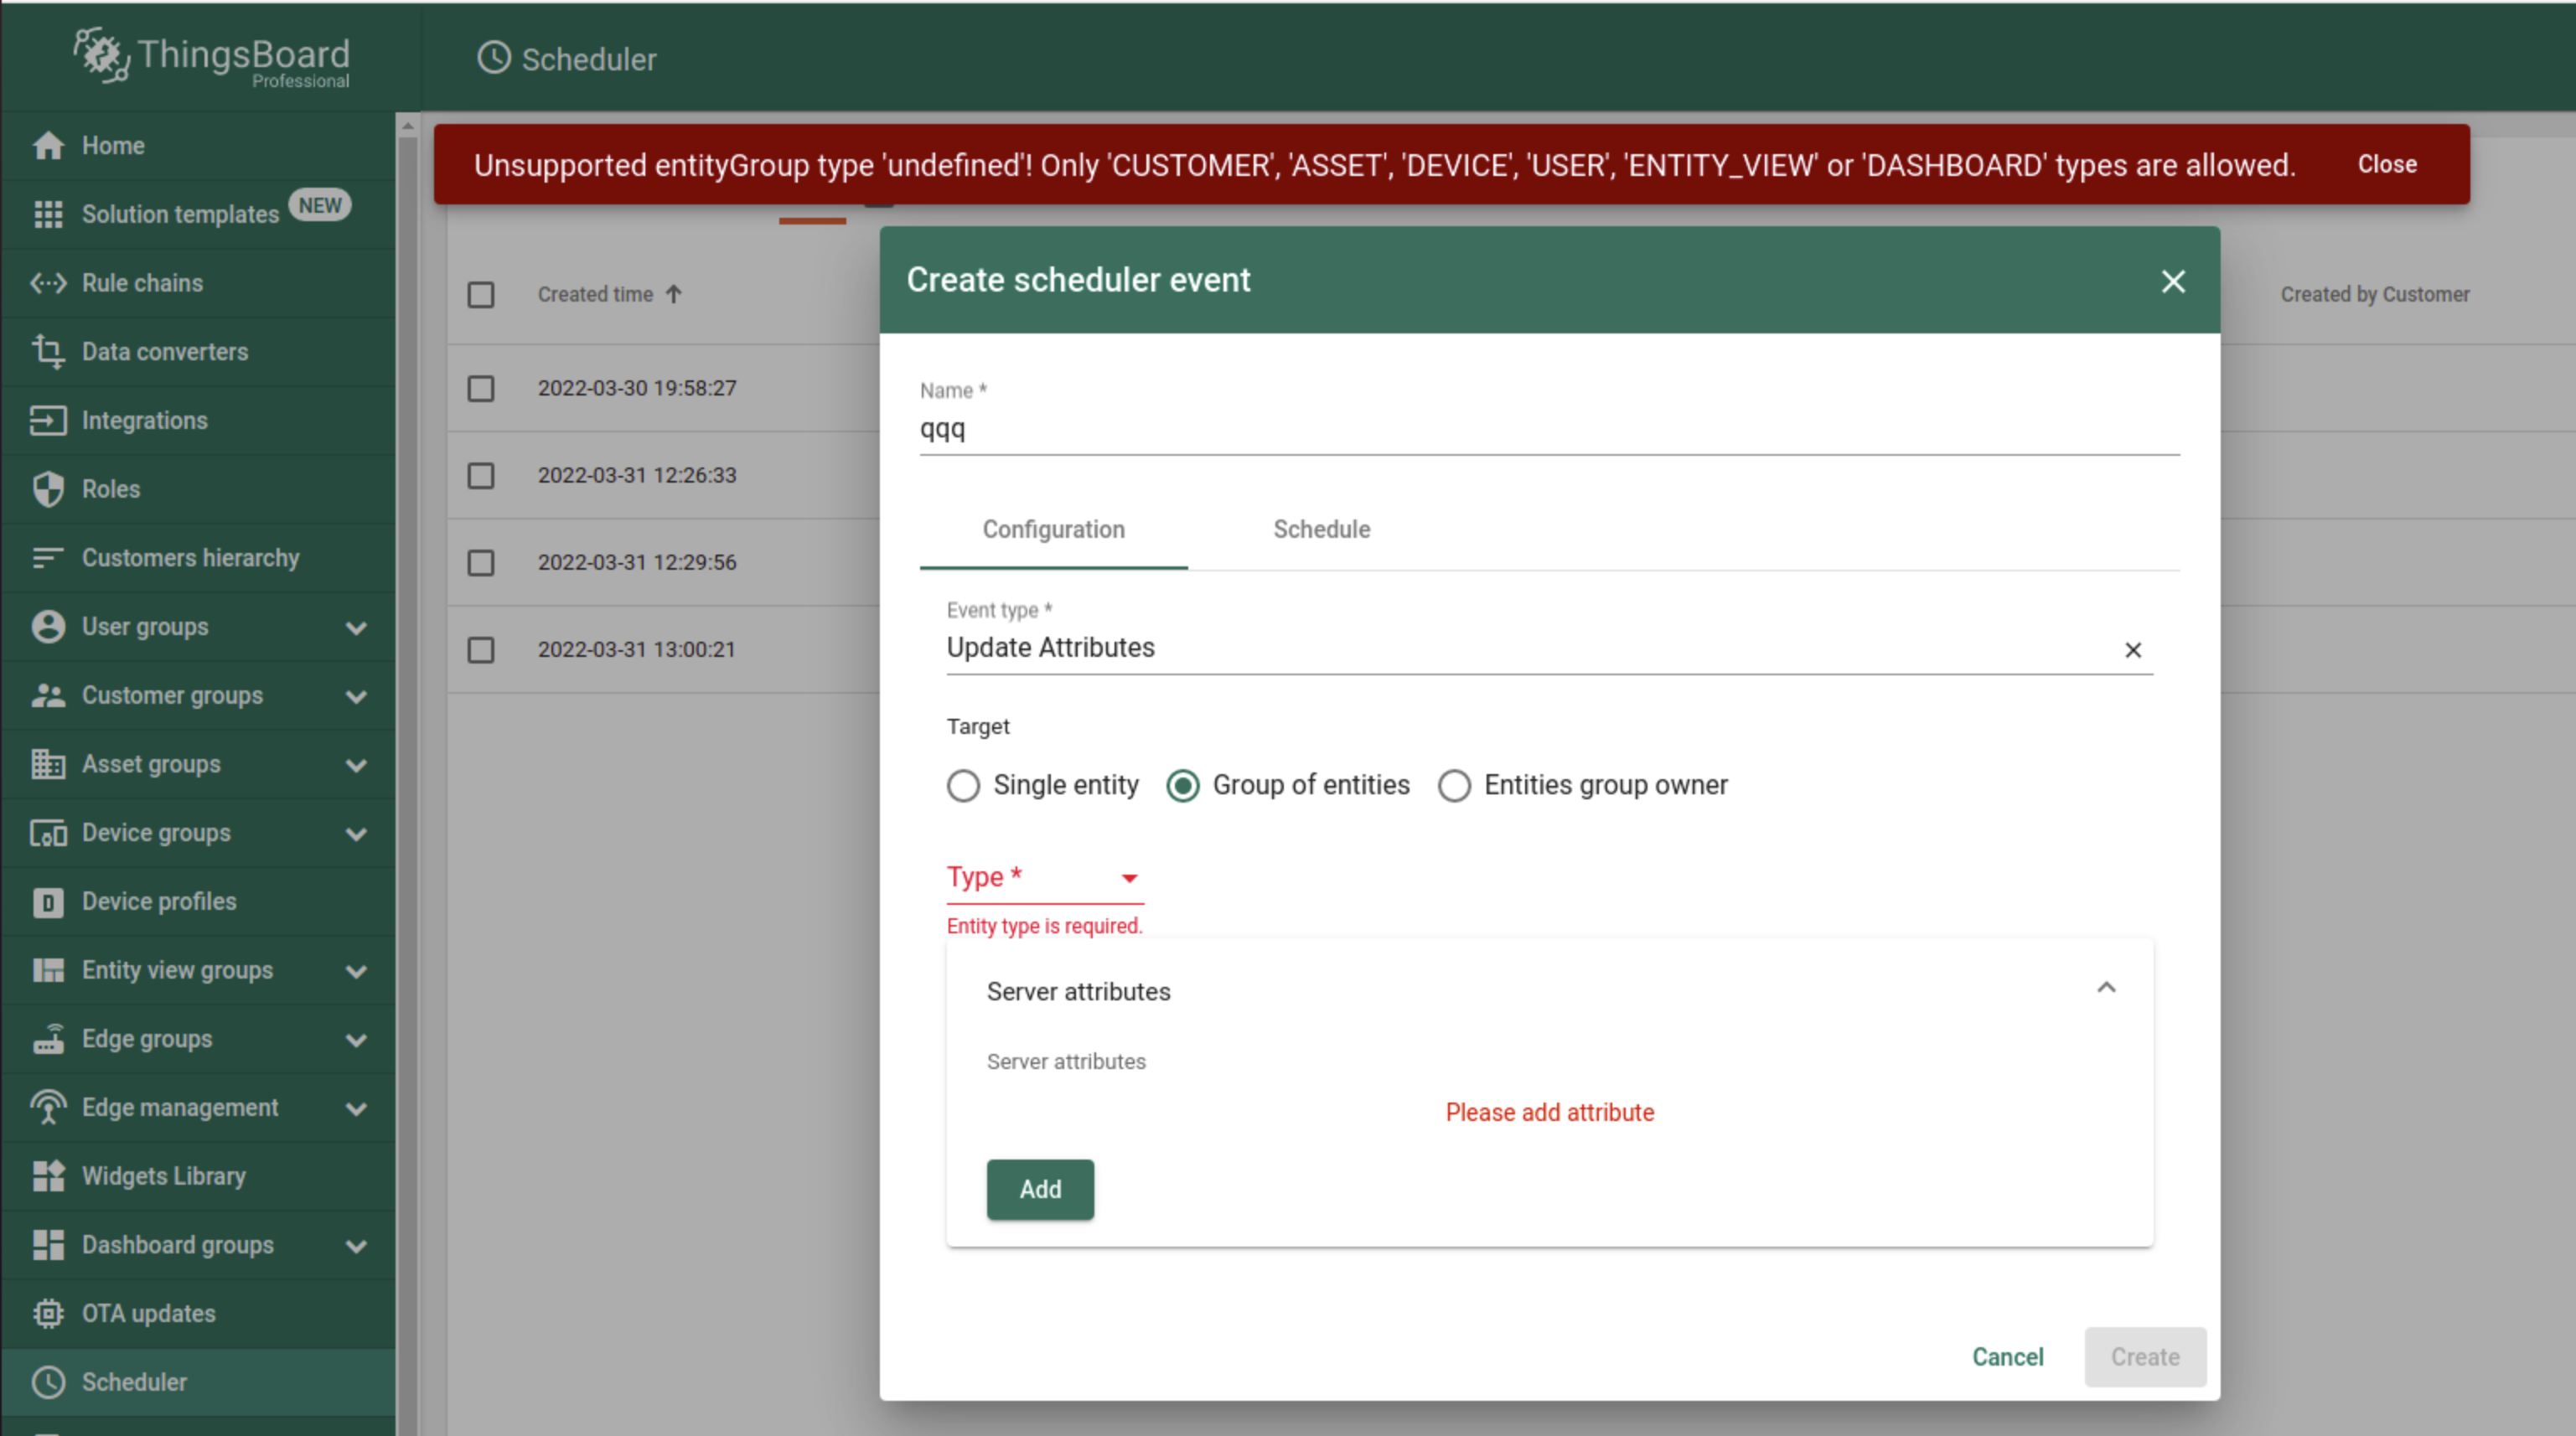Select the Single entity radio button
Image resolution: width=2576 pixels, height=1436 pixels.
point(963,786)
